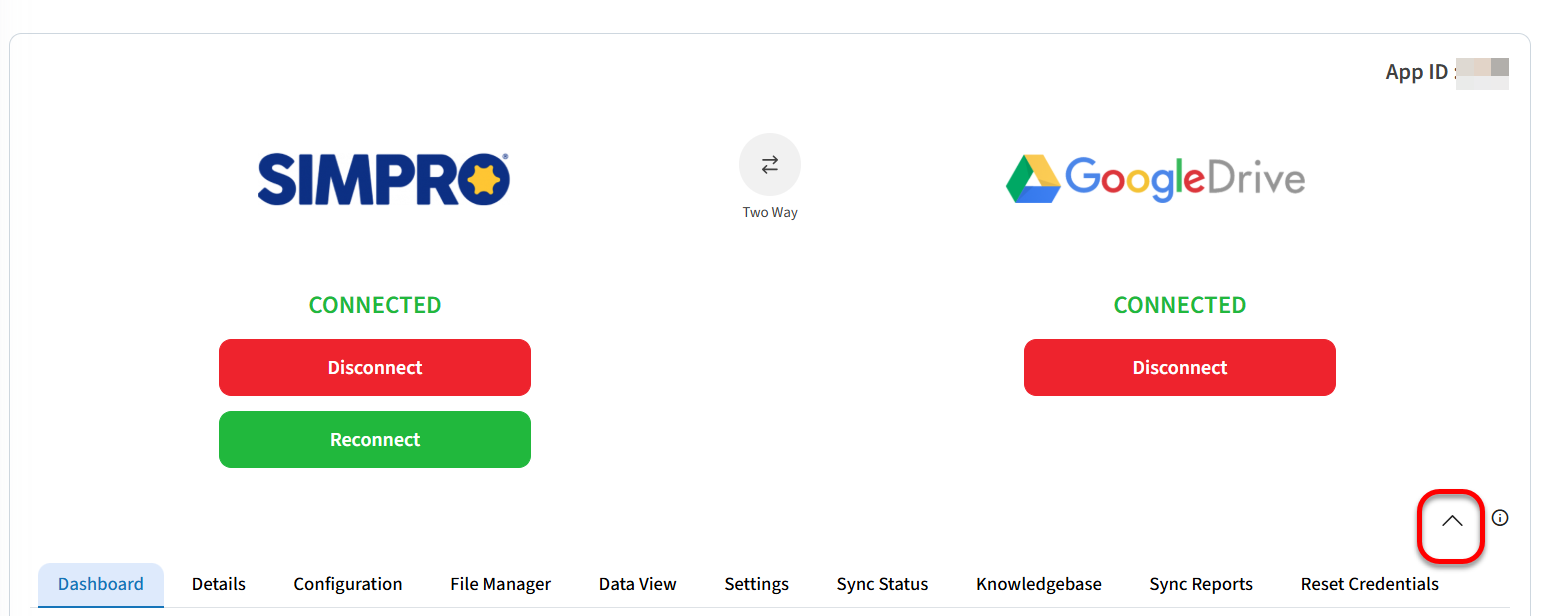Switch to the Settings tab
Viewport: 1542px width, 616px height.
point(756,585)
